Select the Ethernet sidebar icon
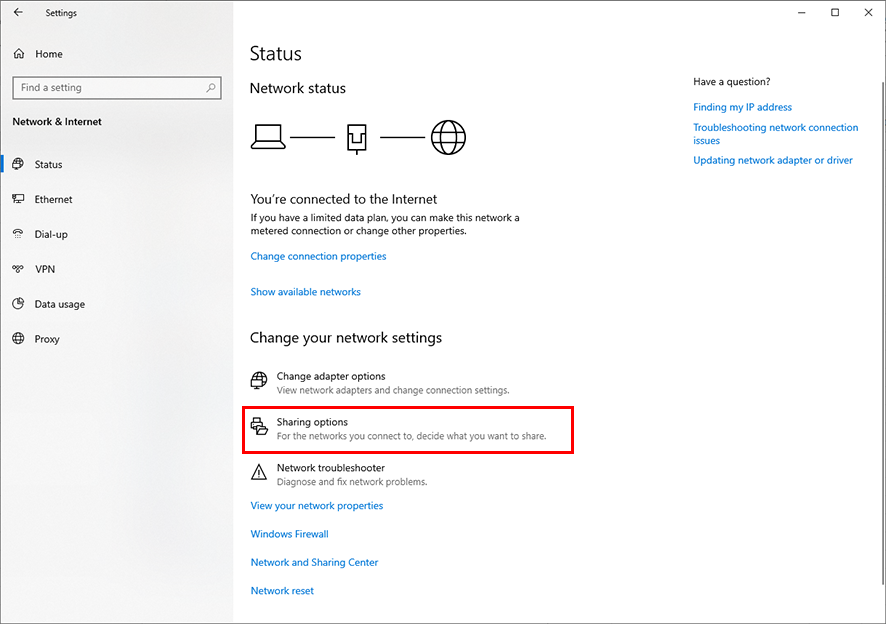The height and width of the screenshot is (624, 886). [x=18, y=199]
